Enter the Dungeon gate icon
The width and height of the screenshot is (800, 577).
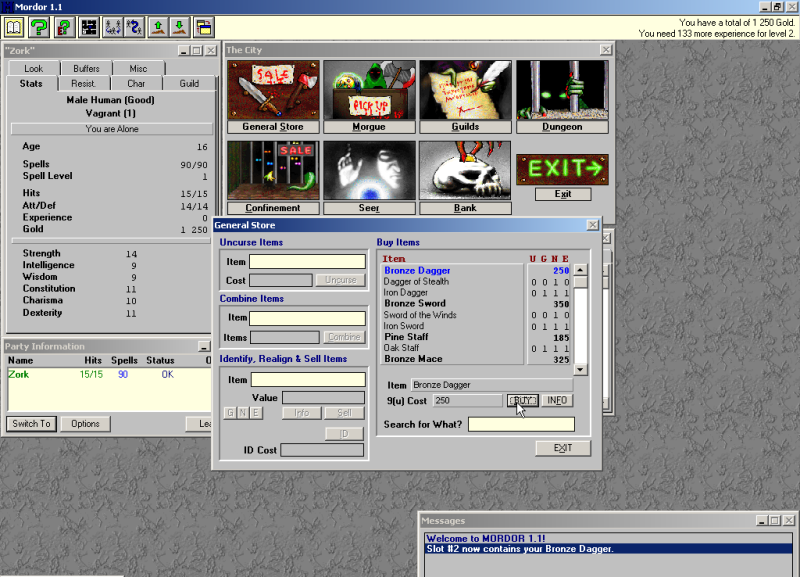click(x=561, y=90)
